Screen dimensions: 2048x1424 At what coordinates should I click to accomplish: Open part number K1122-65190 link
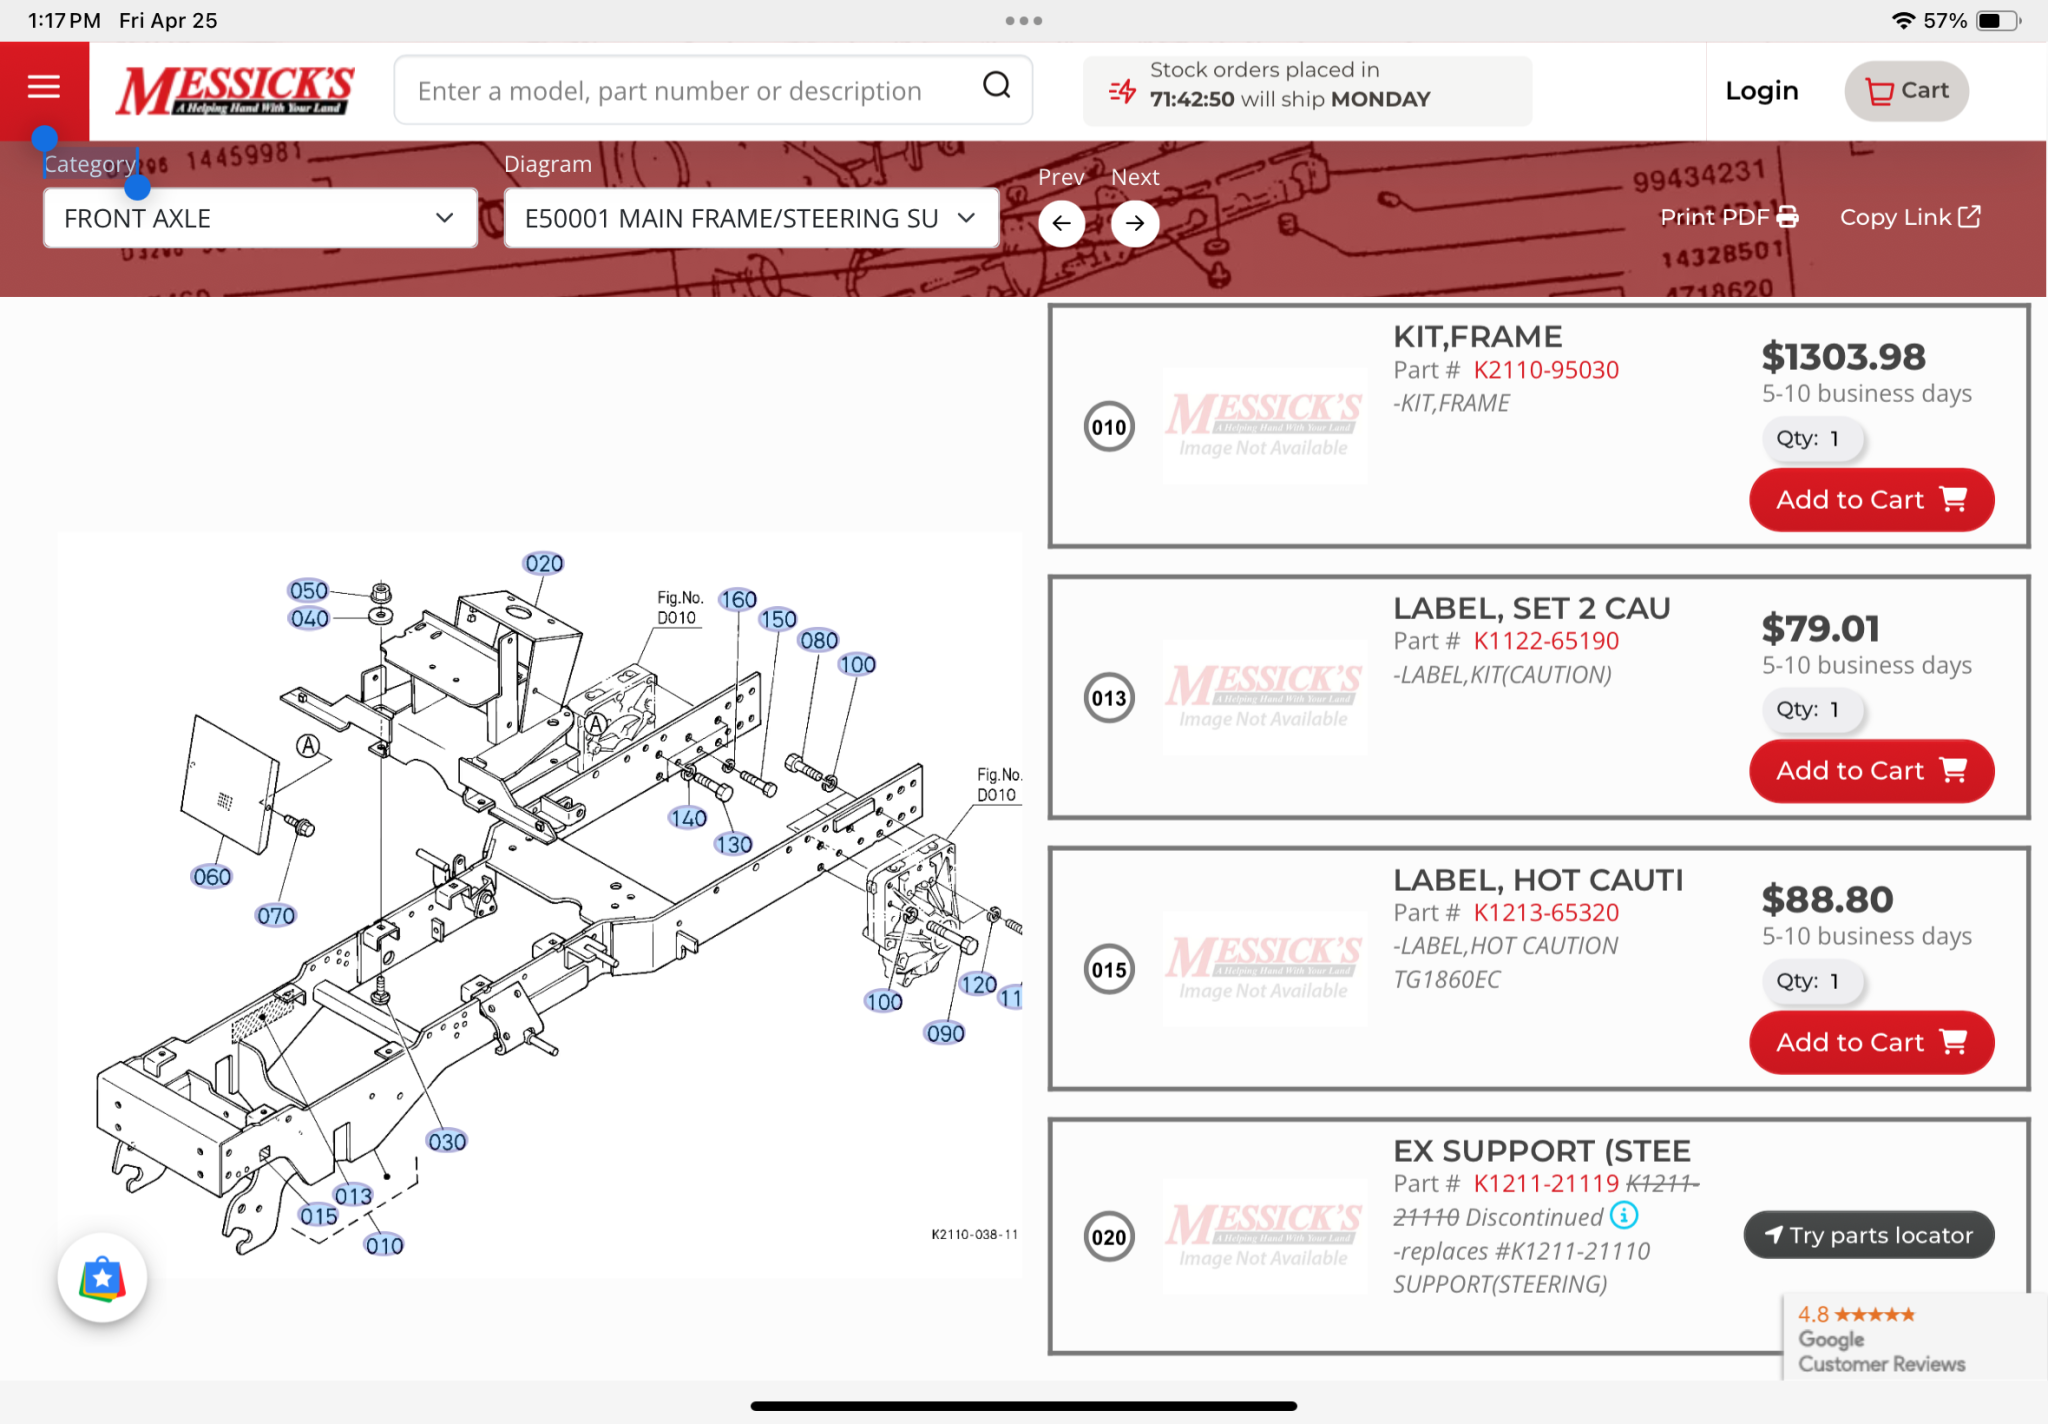(x=1545, y=641)
